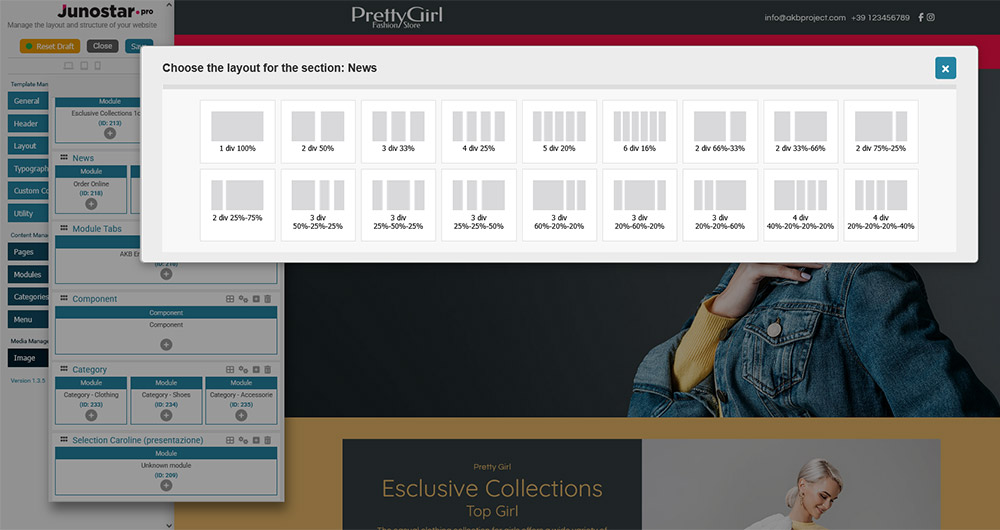Screen dimensions: 1000x530
Task: Add module under Category - Clothing
Action: (x=91, y=414)
